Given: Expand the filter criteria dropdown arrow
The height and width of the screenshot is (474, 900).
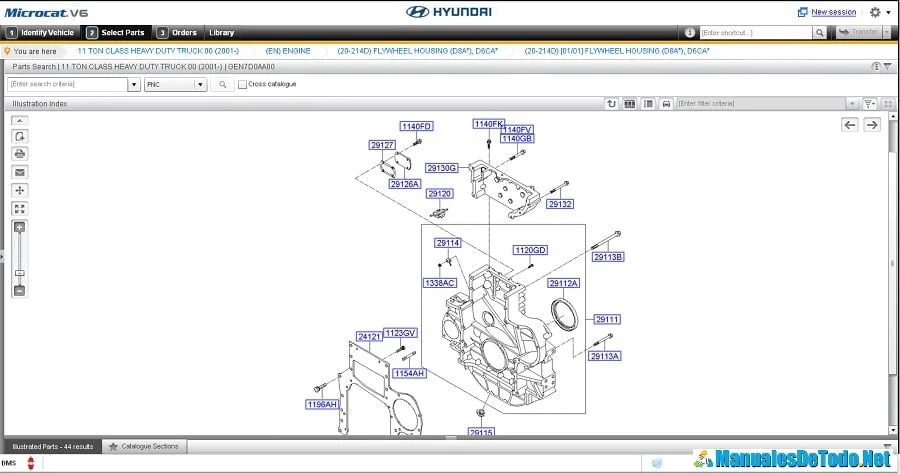Looking at the screenshot, I should (x=852, y=104).
